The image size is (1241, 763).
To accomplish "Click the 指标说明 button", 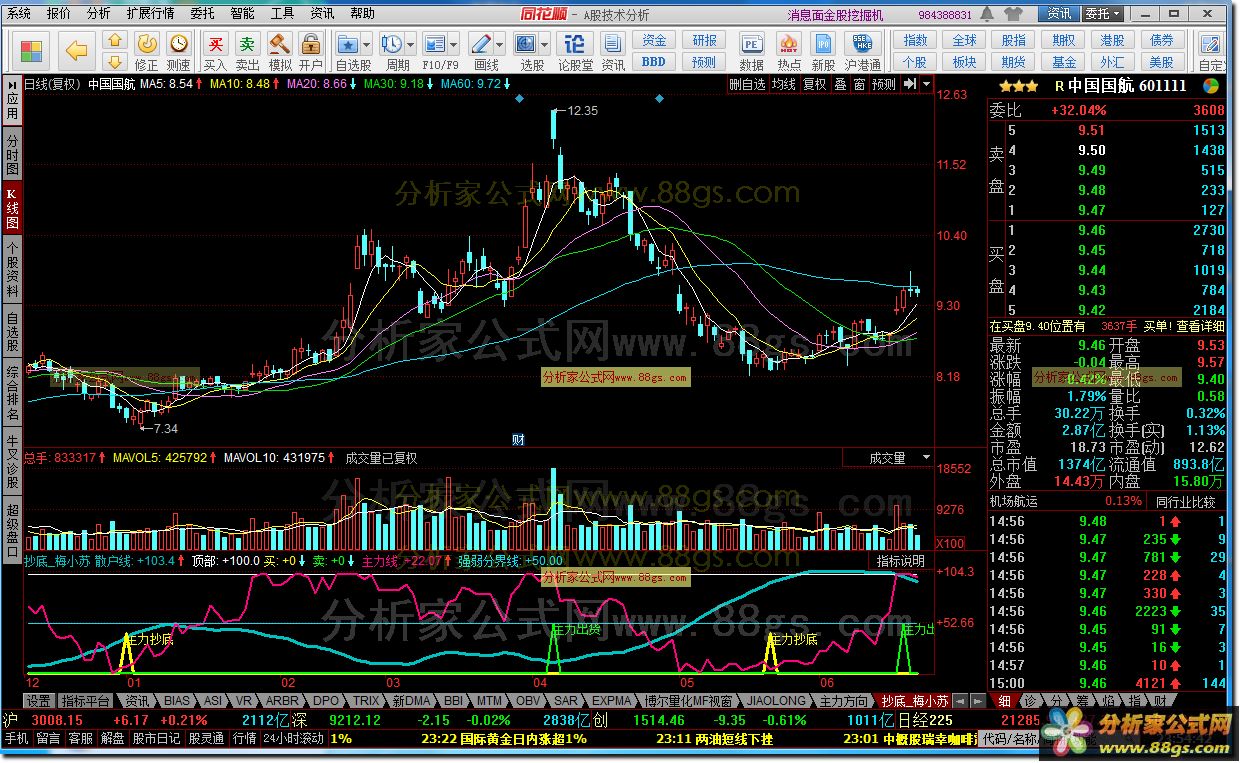I will coord(900,561).
